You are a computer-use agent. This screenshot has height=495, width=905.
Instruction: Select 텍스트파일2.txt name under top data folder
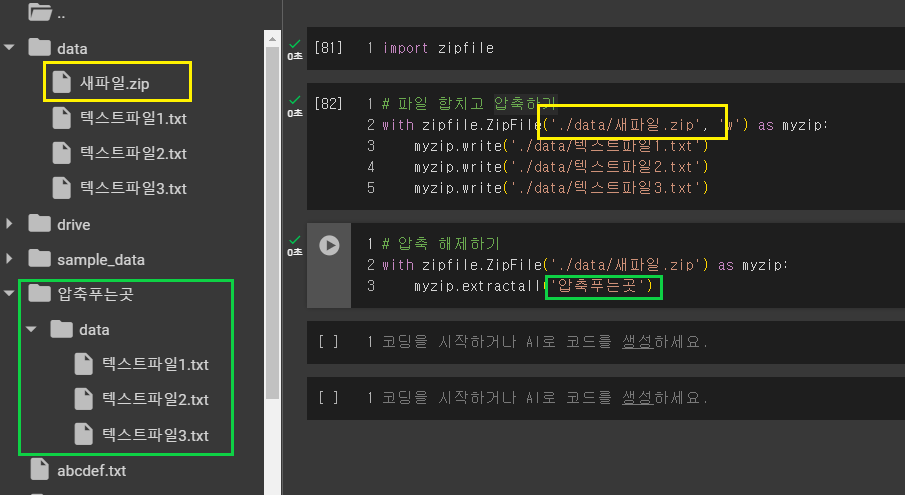133,154
